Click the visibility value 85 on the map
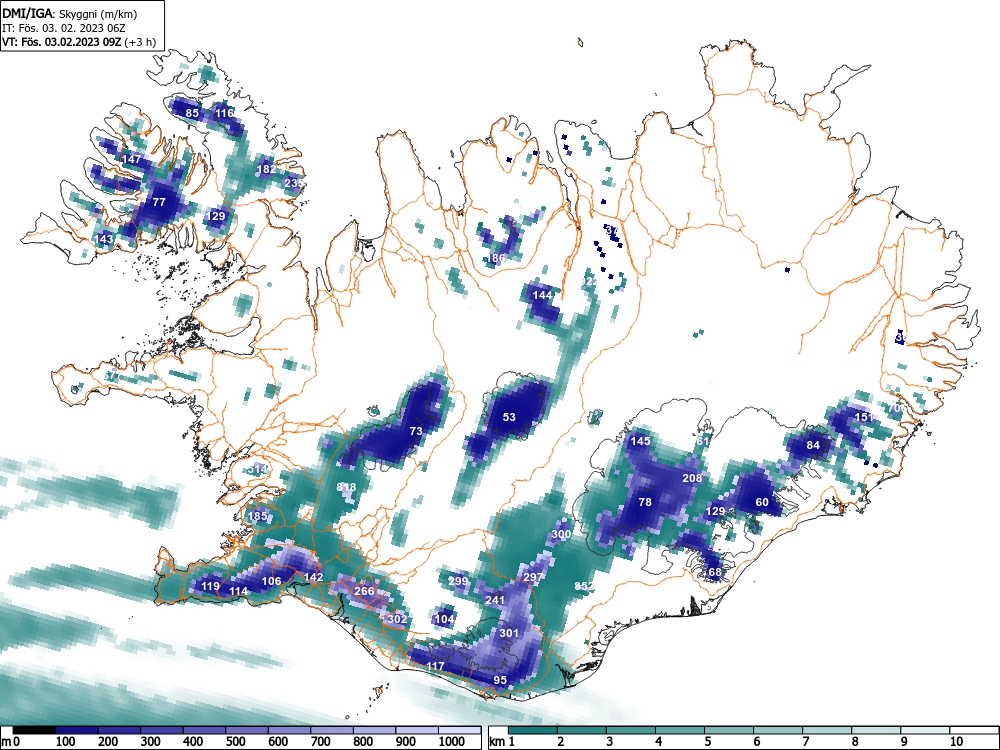The image size is (1000, 750). (x=192, y=113)
